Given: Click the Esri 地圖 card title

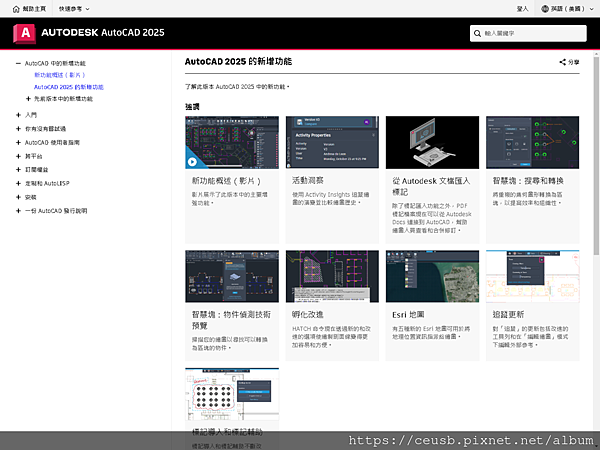Looking at the screenshot, I should click(x=408, y=315).
